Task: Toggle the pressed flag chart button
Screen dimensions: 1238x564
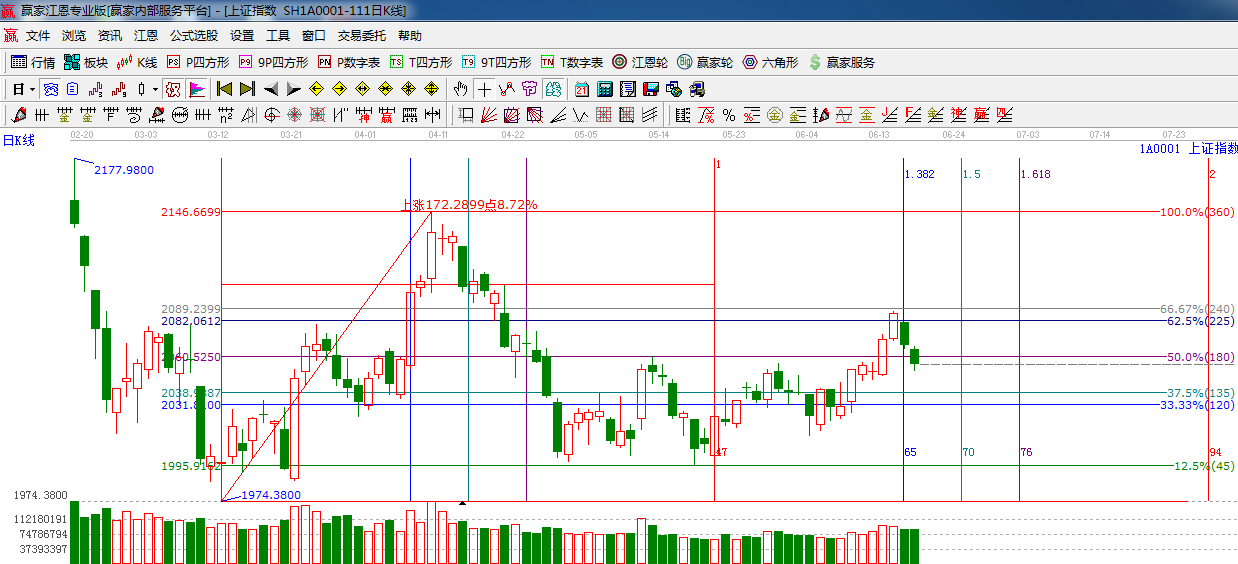Action: point(196,89)
